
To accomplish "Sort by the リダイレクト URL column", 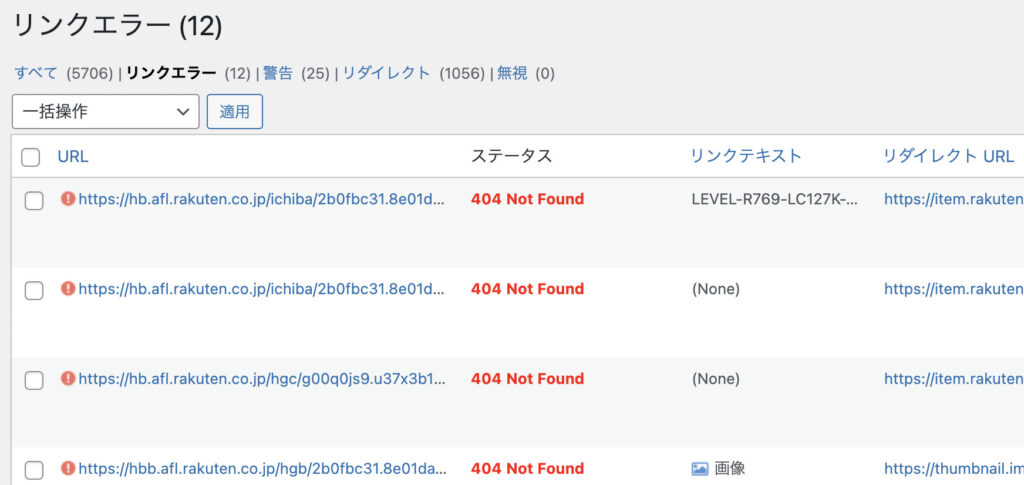I will (x=948, y=156).
